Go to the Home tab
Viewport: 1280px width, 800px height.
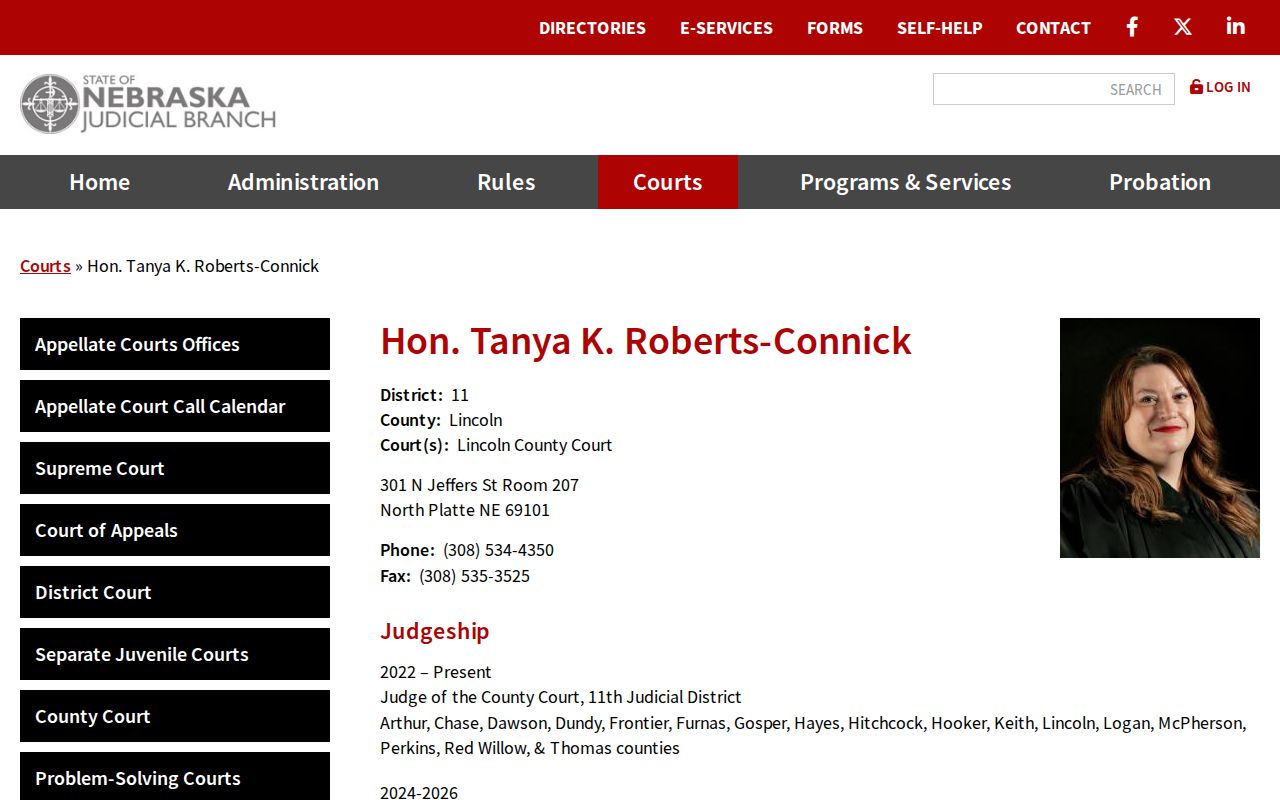point(99,182)
